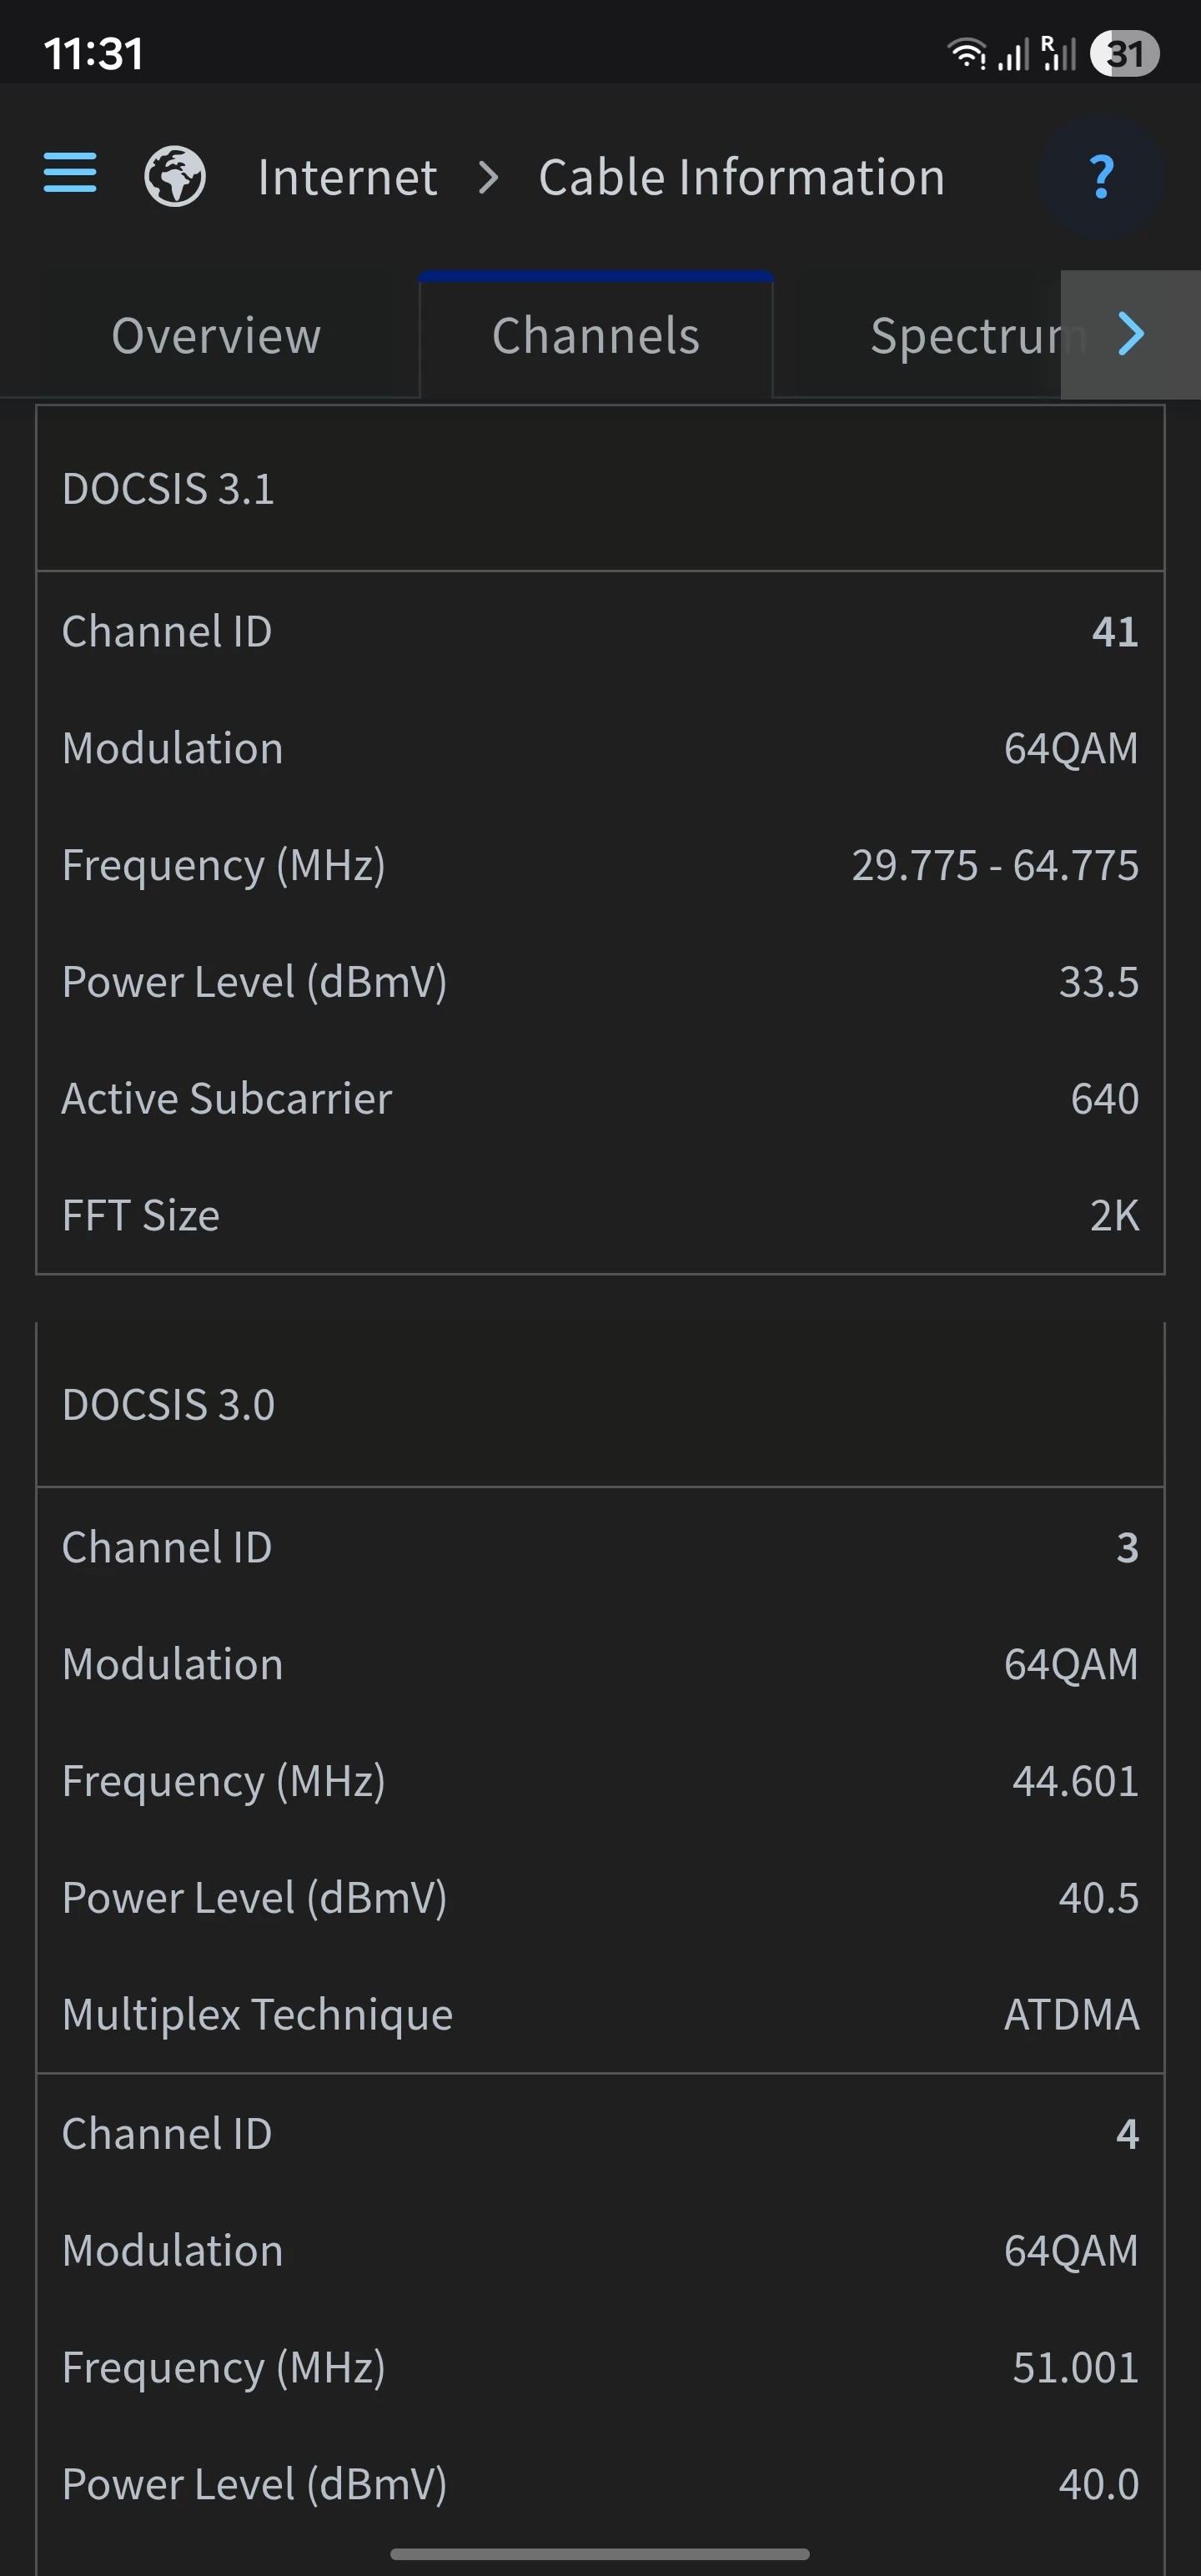The image size is (1201, 2576).
Task: Select the Channels tab
Action: pyautogui.click(x=596, y=335)
